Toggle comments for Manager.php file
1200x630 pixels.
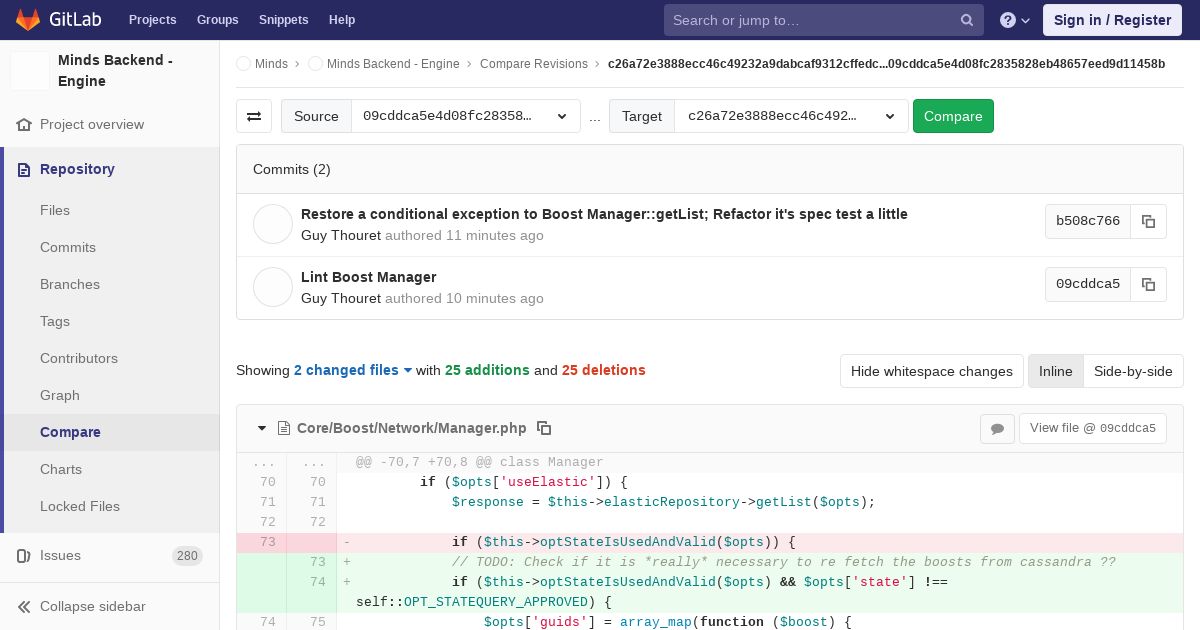[x=997, y=428]
